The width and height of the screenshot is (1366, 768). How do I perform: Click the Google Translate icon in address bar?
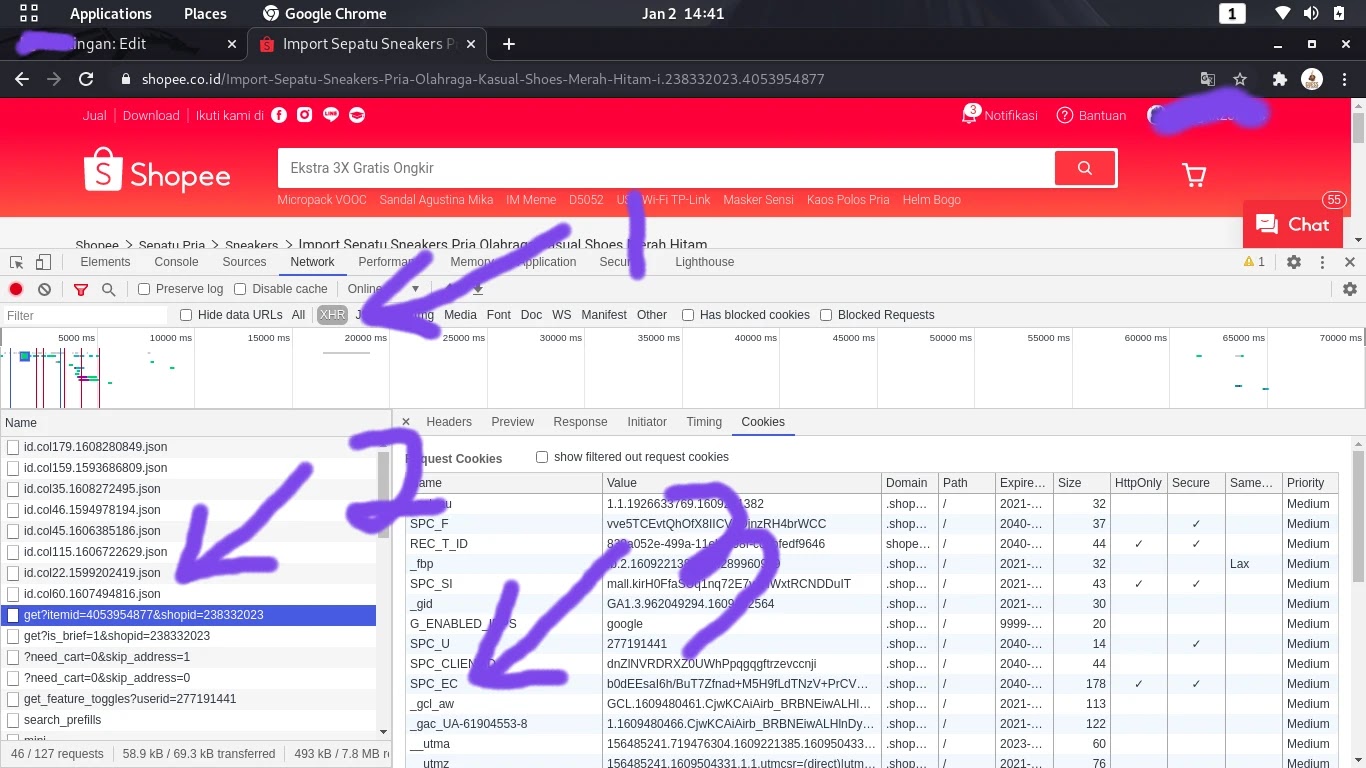[x=1208, y=79]
